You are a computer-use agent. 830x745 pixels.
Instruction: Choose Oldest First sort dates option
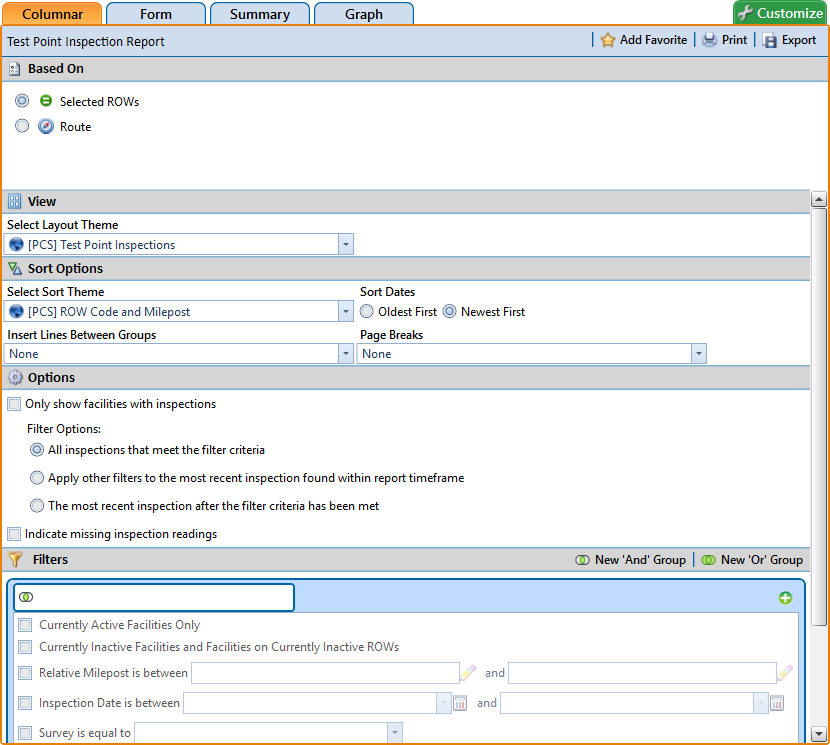[x=366, y=311]
